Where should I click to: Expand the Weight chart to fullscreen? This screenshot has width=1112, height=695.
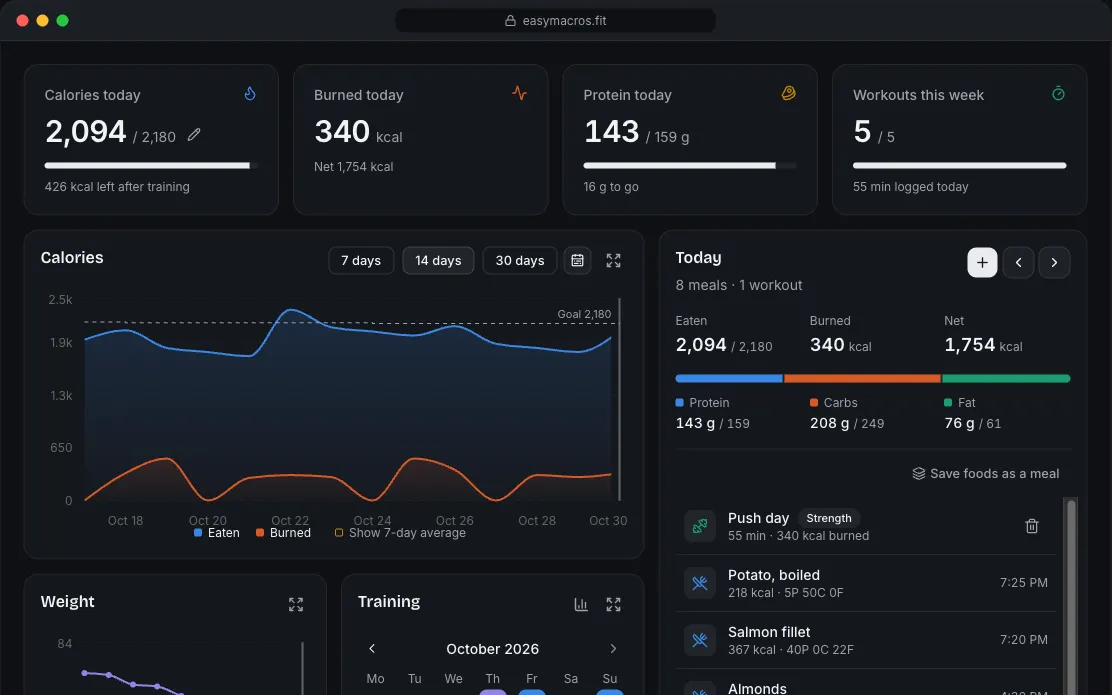pos(296,604)
